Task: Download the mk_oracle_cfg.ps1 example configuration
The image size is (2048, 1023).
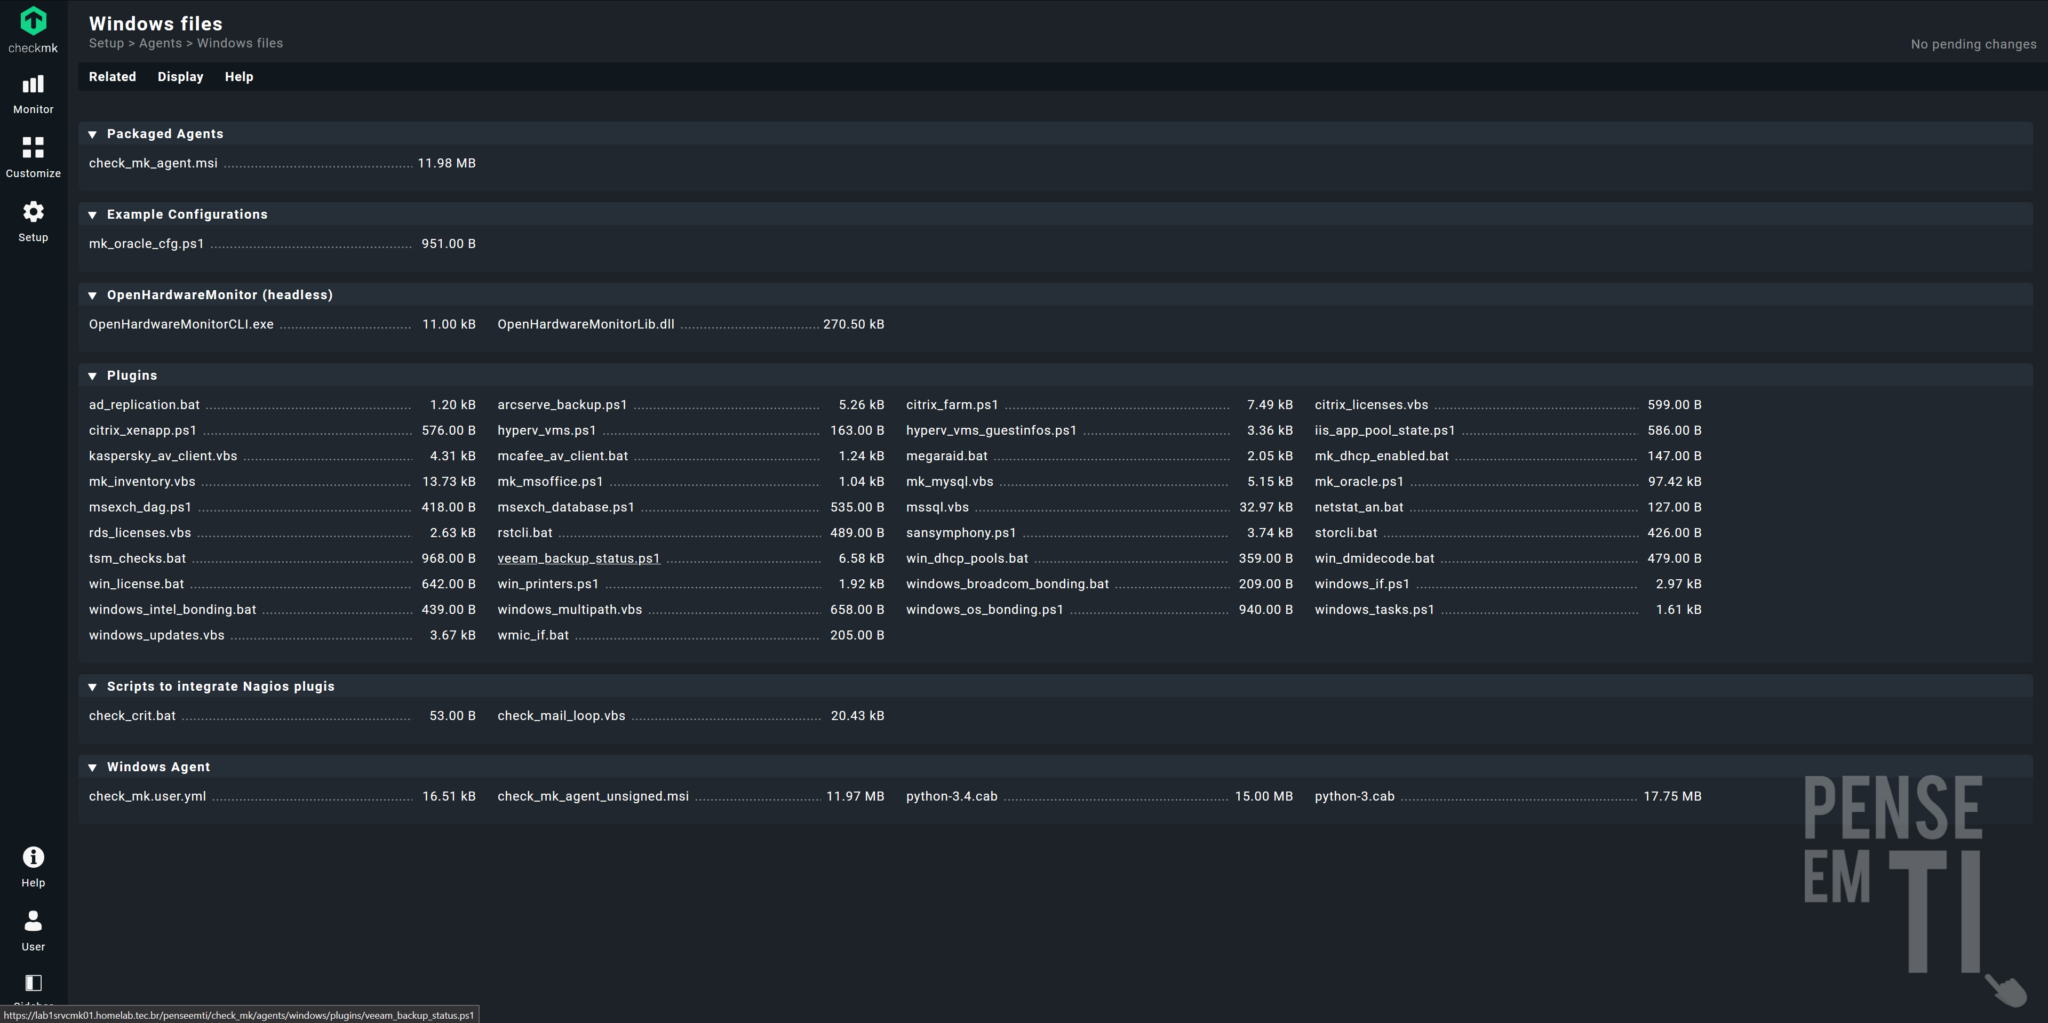Action: (145, 243)
